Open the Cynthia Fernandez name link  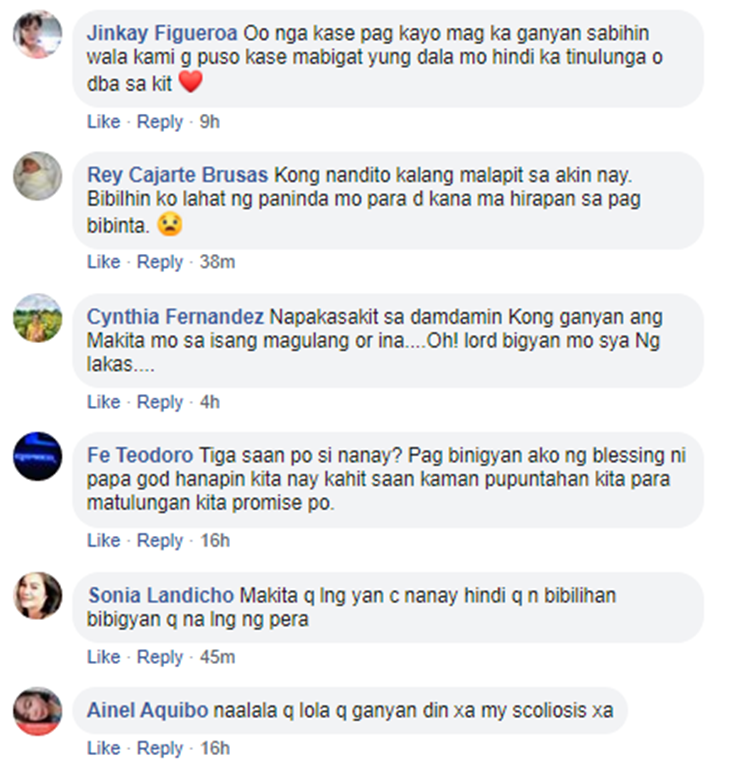tap(175, 317)
